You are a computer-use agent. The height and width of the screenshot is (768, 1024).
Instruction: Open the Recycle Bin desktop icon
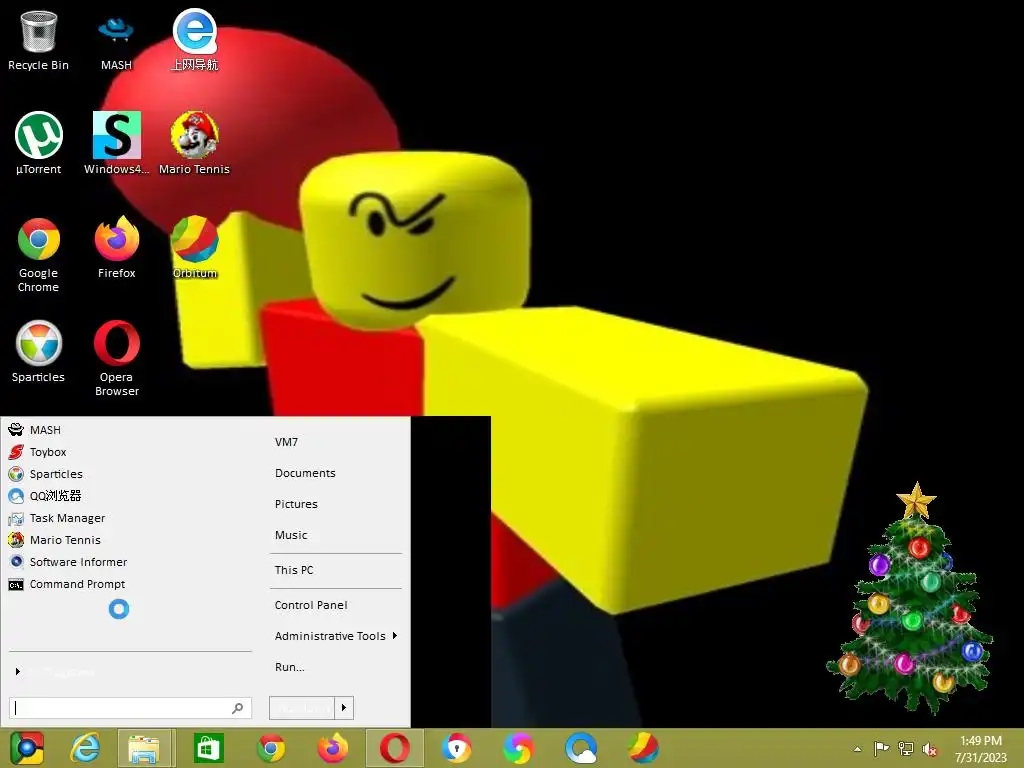click(x=38, y=40)
